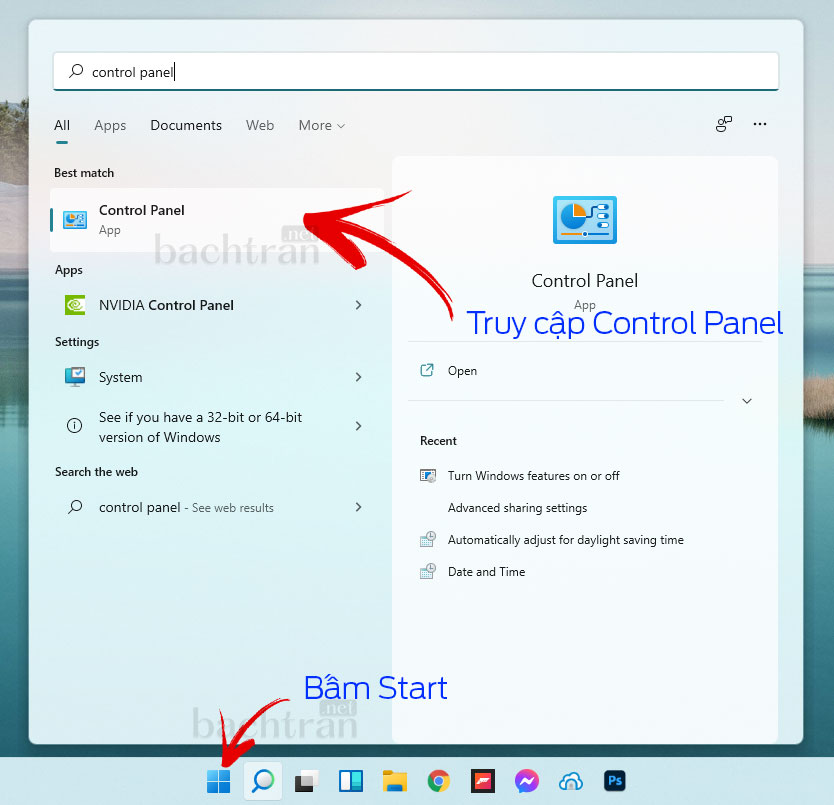The height and width of the screenshot is (805, 834).
Task: Select the All search filter tab
Action: [x=62, y=126]
